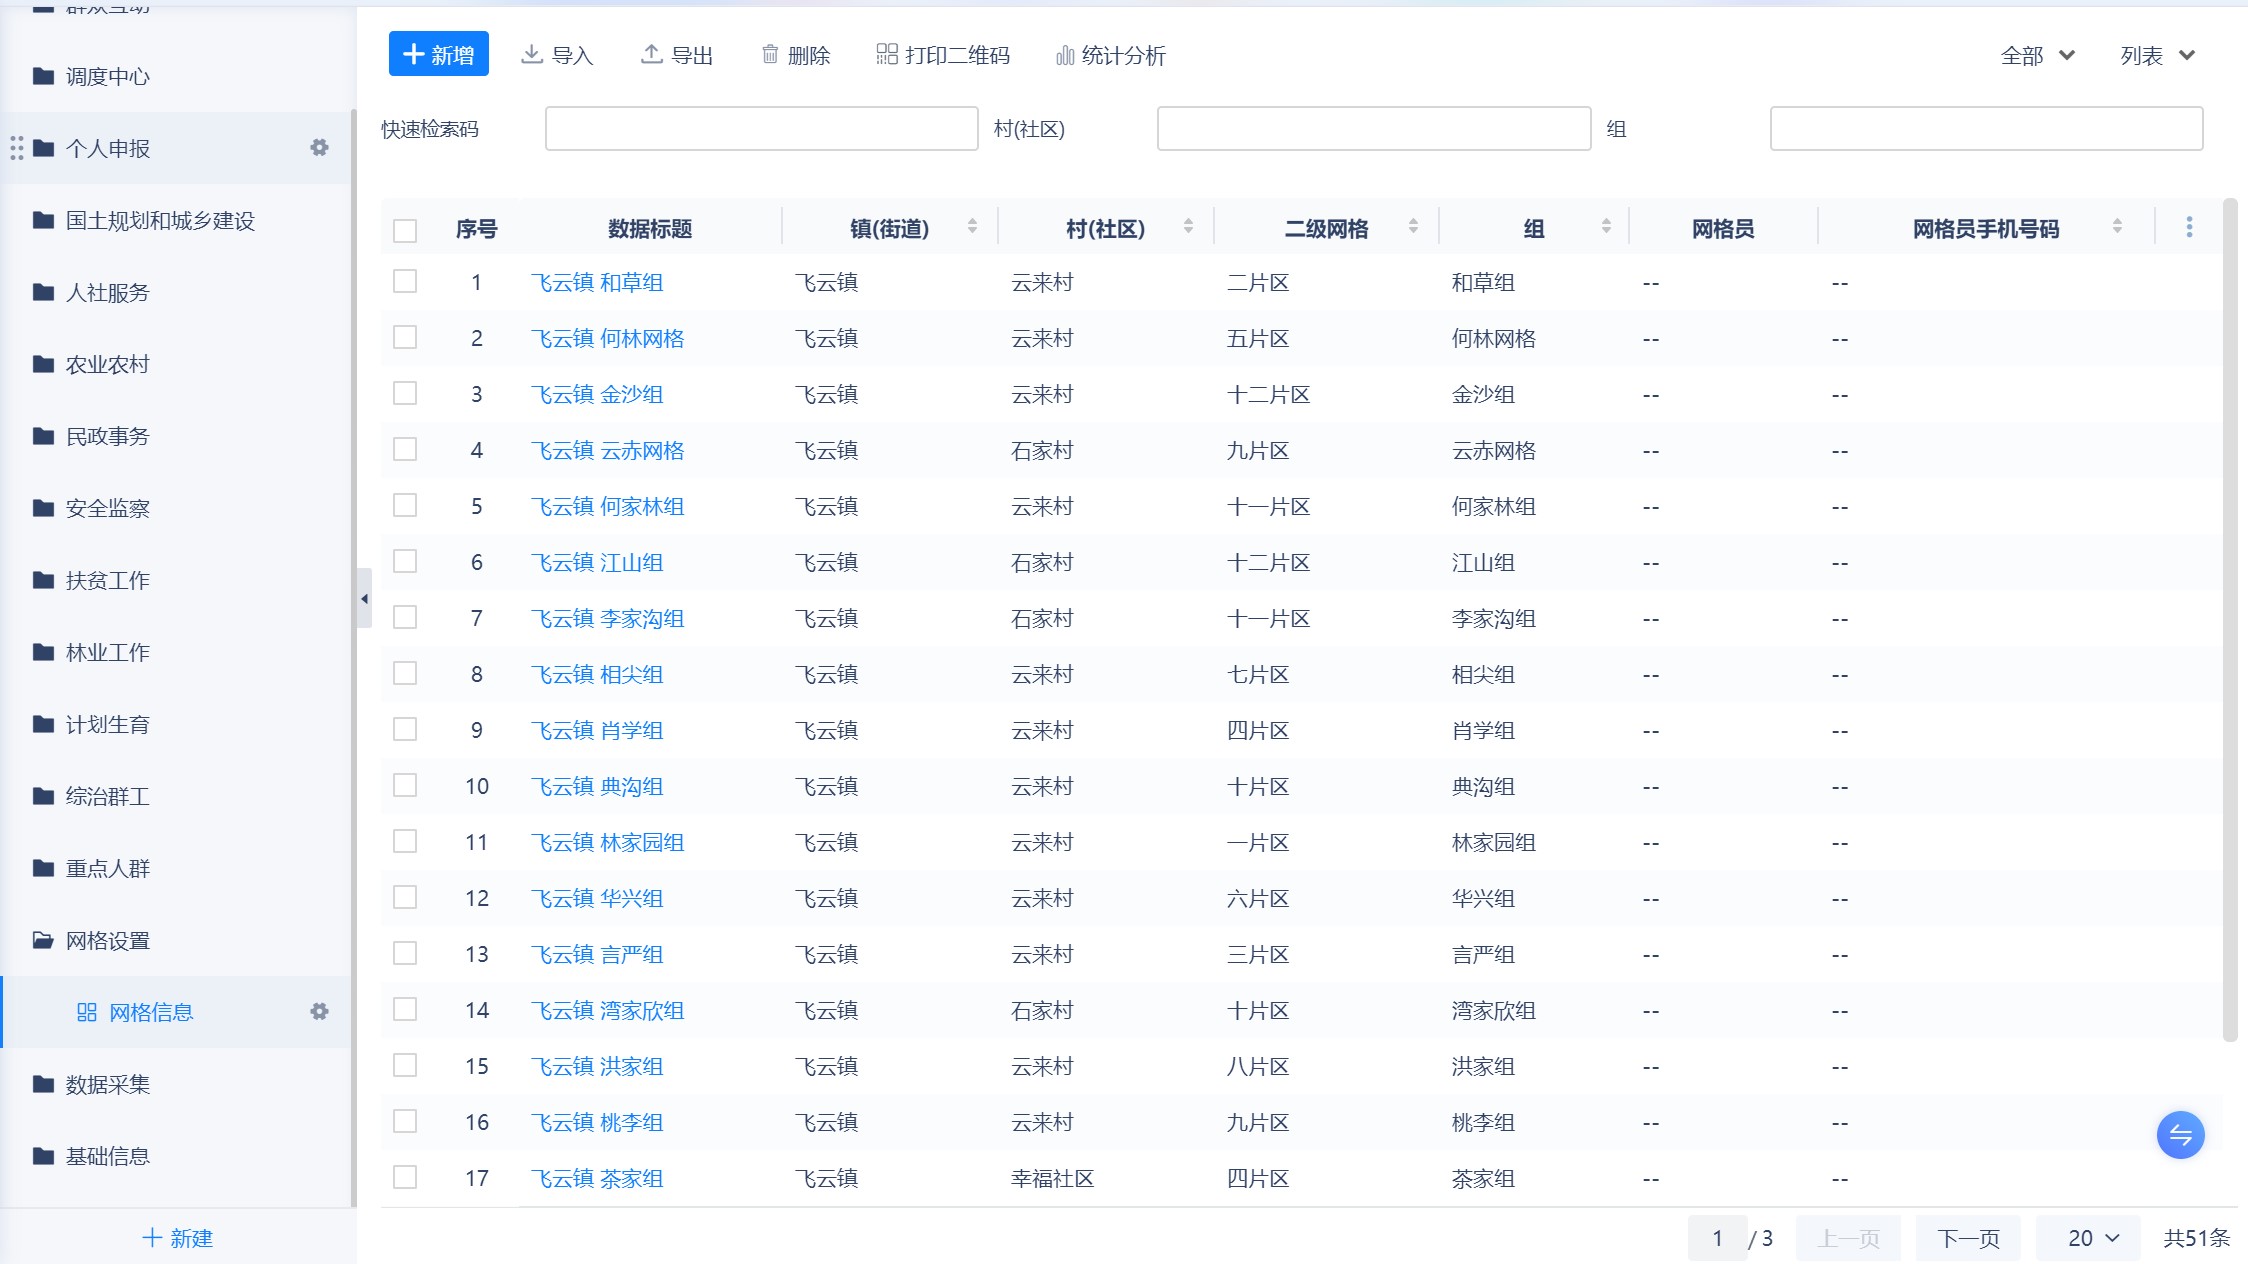Check the row 2 何林网格 checkbox
The height and width of the screenshot is (1264, 2248).
click(x=405, y=338)
